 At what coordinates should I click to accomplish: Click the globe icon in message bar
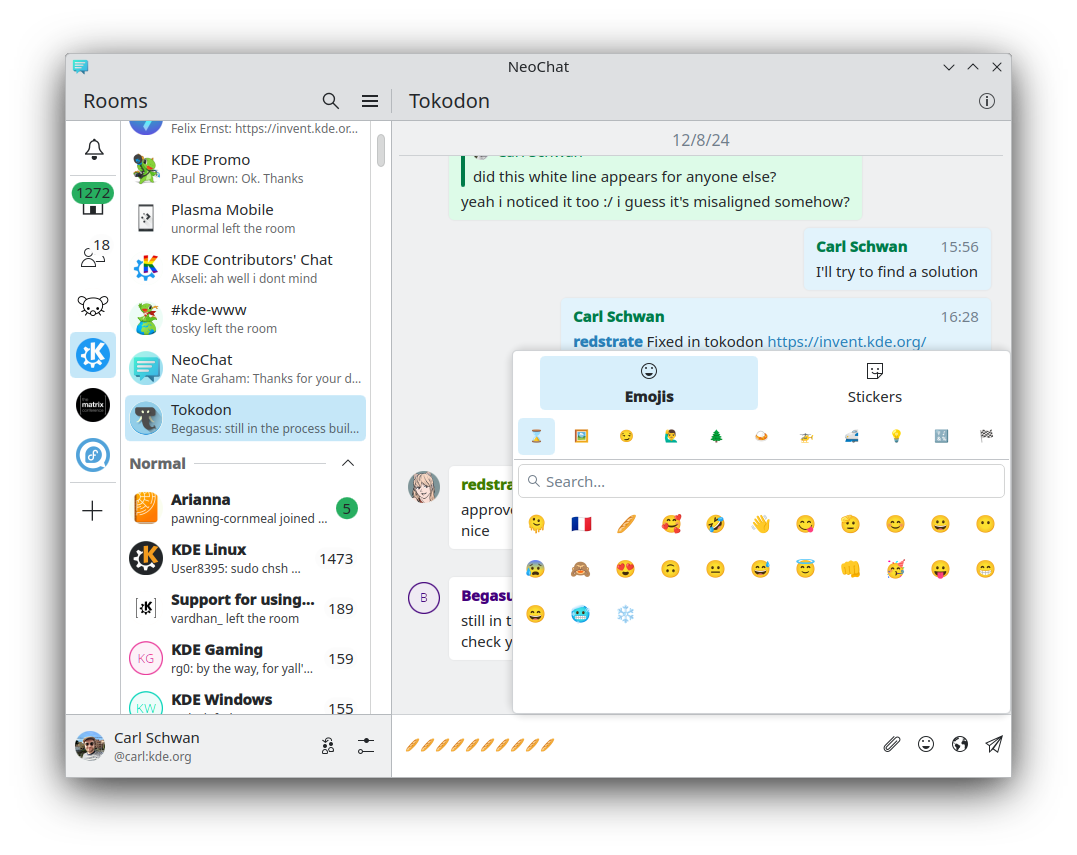point(960,744)
